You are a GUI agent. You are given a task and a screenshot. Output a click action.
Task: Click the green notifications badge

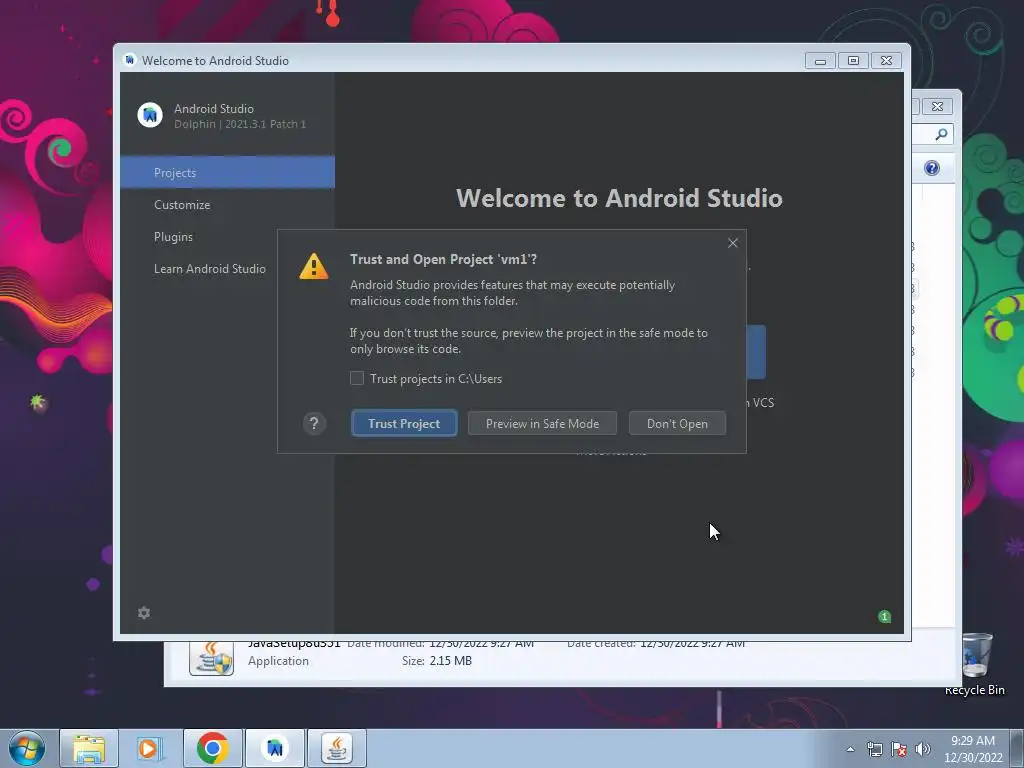coord(884,616)
